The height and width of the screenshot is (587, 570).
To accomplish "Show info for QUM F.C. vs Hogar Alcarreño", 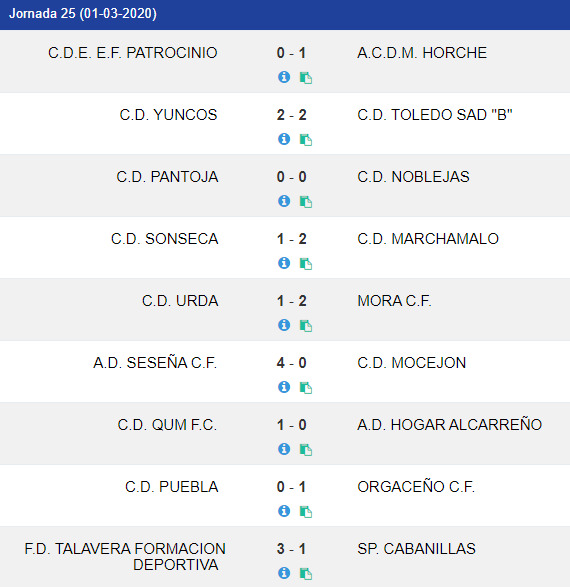I will (284, 449).
